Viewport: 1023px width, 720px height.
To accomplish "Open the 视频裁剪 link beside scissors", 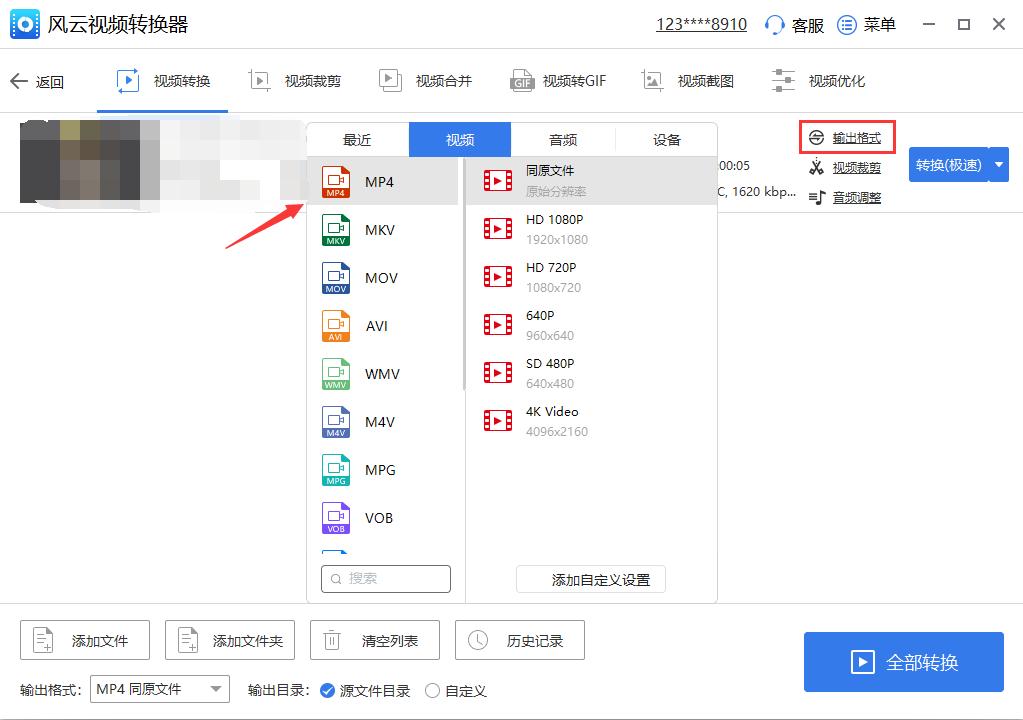I will tap(857, 168).
